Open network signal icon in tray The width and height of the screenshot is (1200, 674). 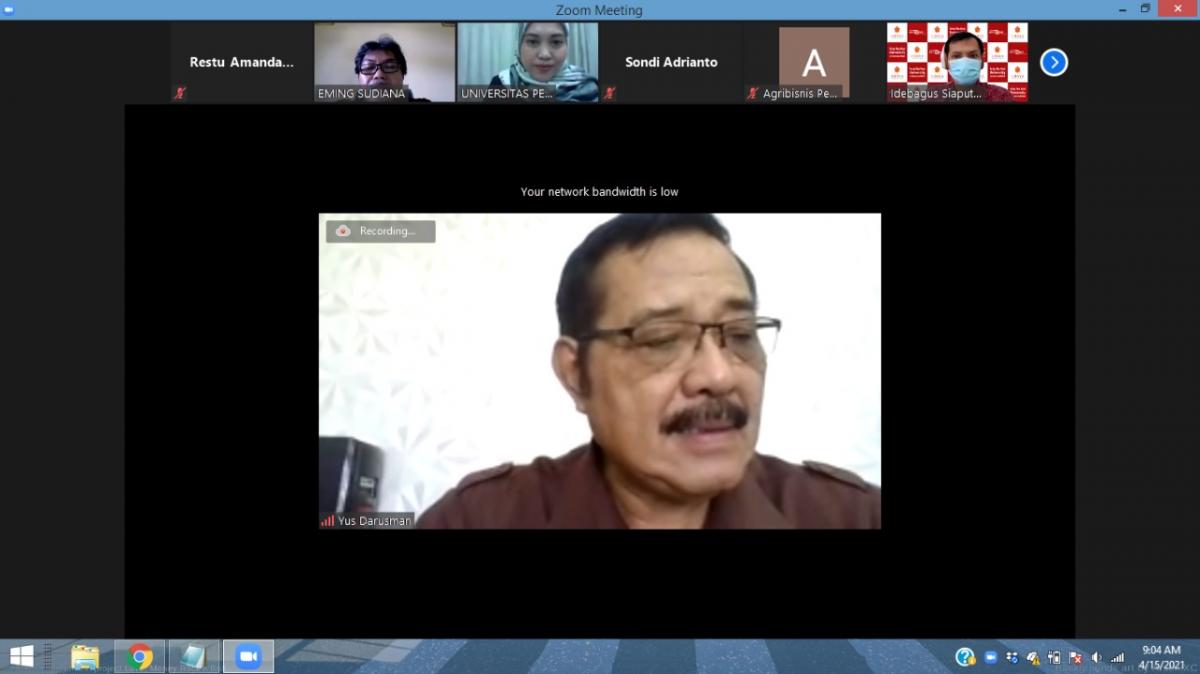[x=1117, y=657]
